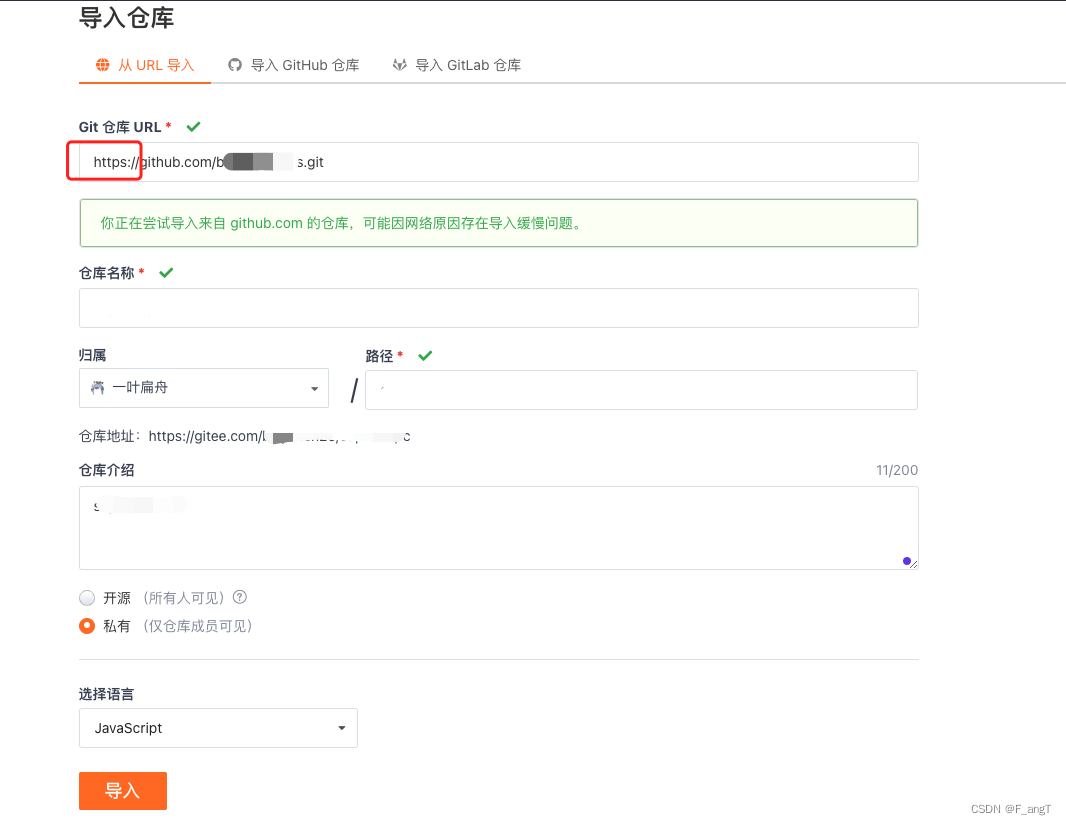Select the 开源 radio option

[87, 598]
